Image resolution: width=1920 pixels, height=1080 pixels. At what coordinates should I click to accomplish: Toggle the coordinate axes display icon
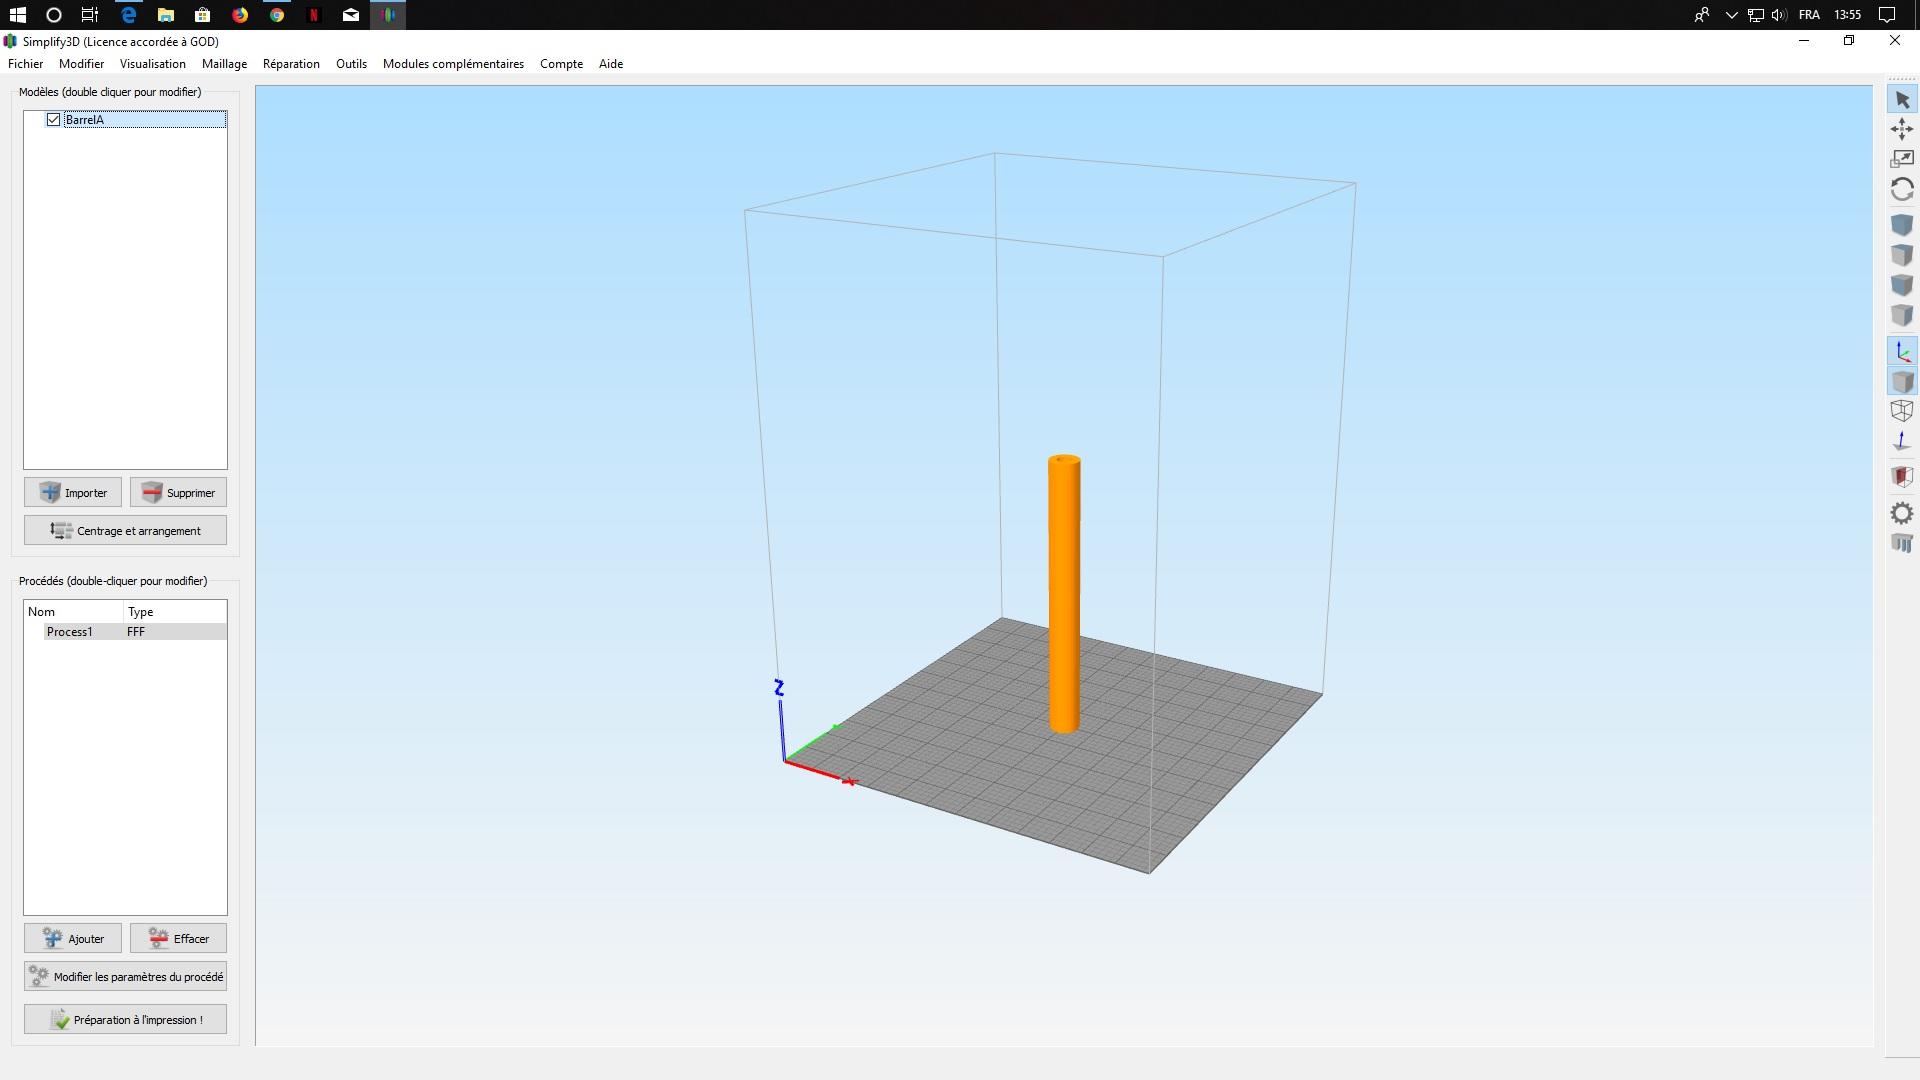[x=1902, y=352]
